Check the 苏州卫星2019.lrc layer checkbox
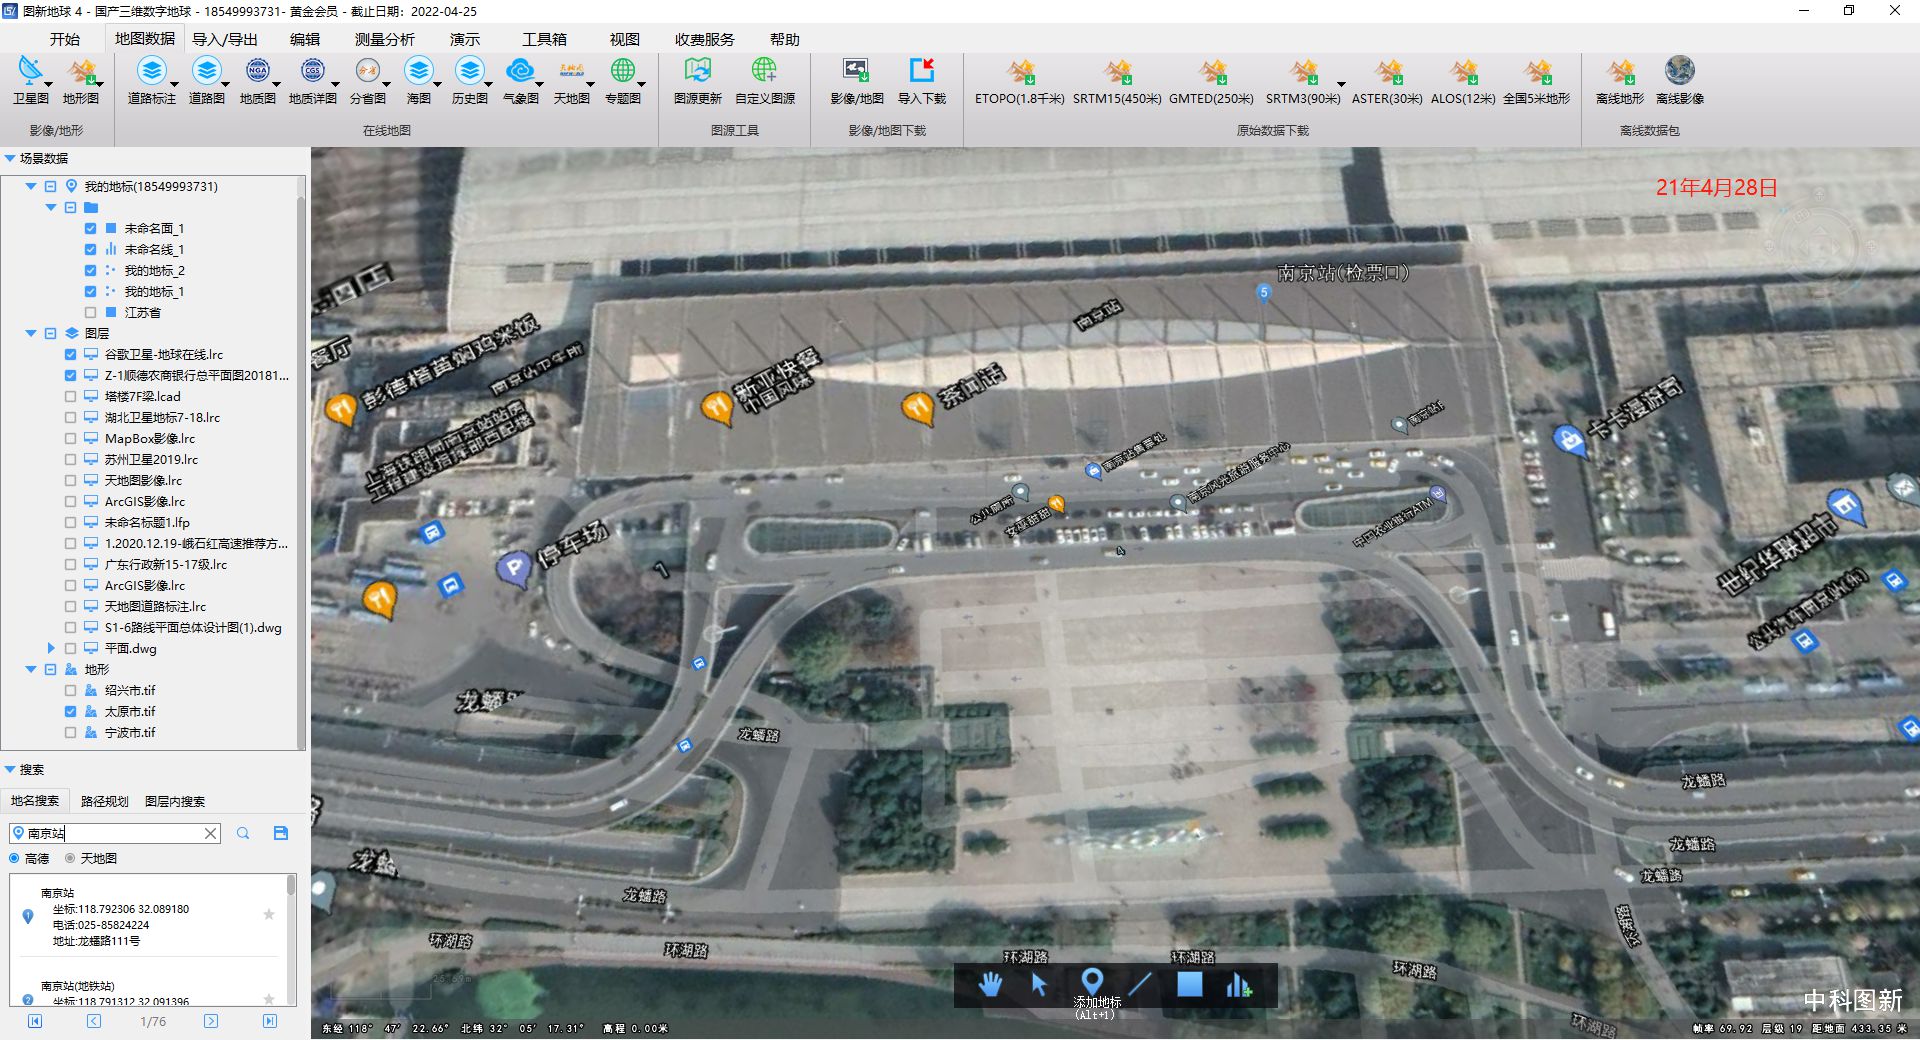Image resolution: width=1920 pixels, height=1040 pixels. point(70,459)
